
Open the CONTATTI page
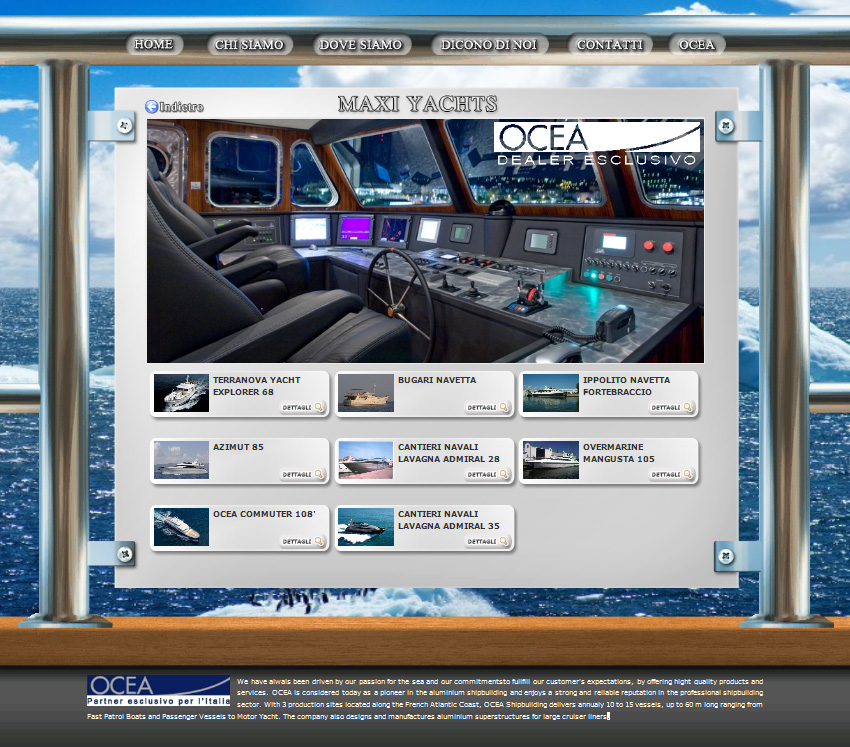coord(610,44)
